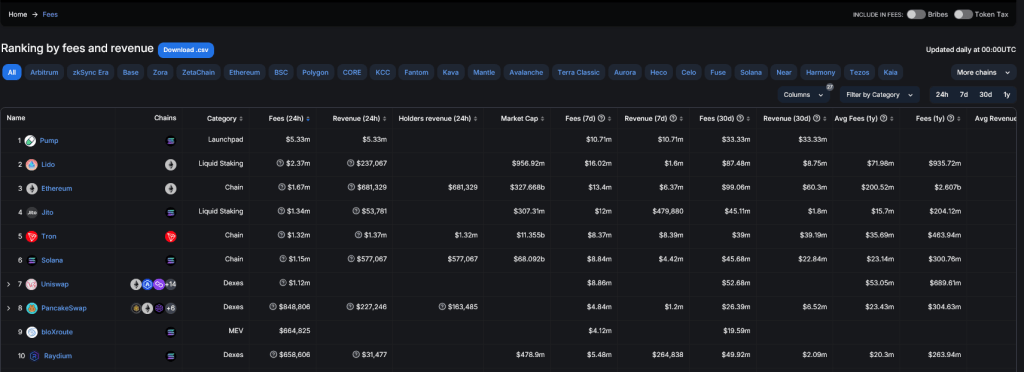Viewport: 1024px width, 372px height.
Task: Open the Filter by Category dropdown
Action: [879, 95]
